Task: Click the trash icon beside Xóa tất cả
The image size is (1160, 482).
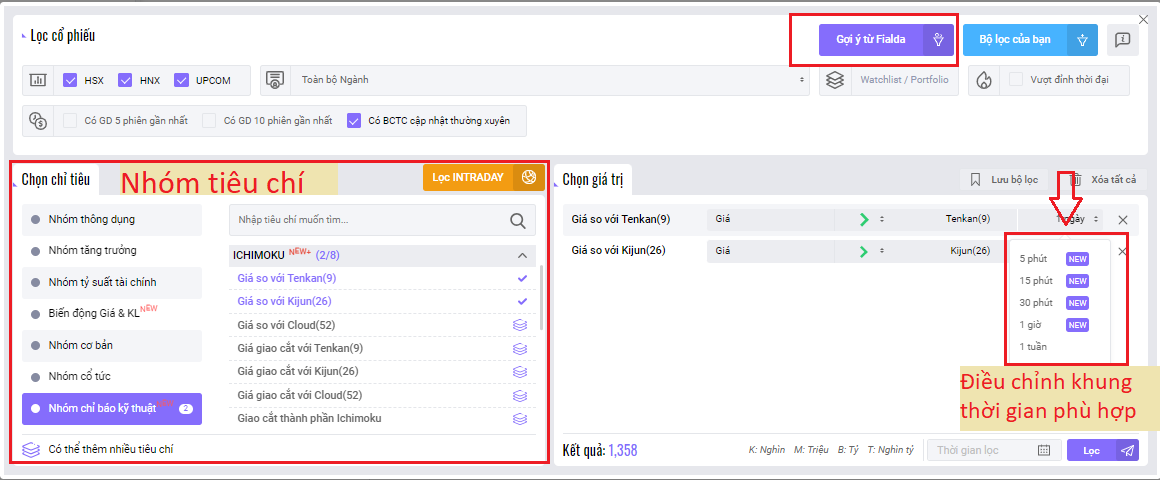Action: point(1076,180)
